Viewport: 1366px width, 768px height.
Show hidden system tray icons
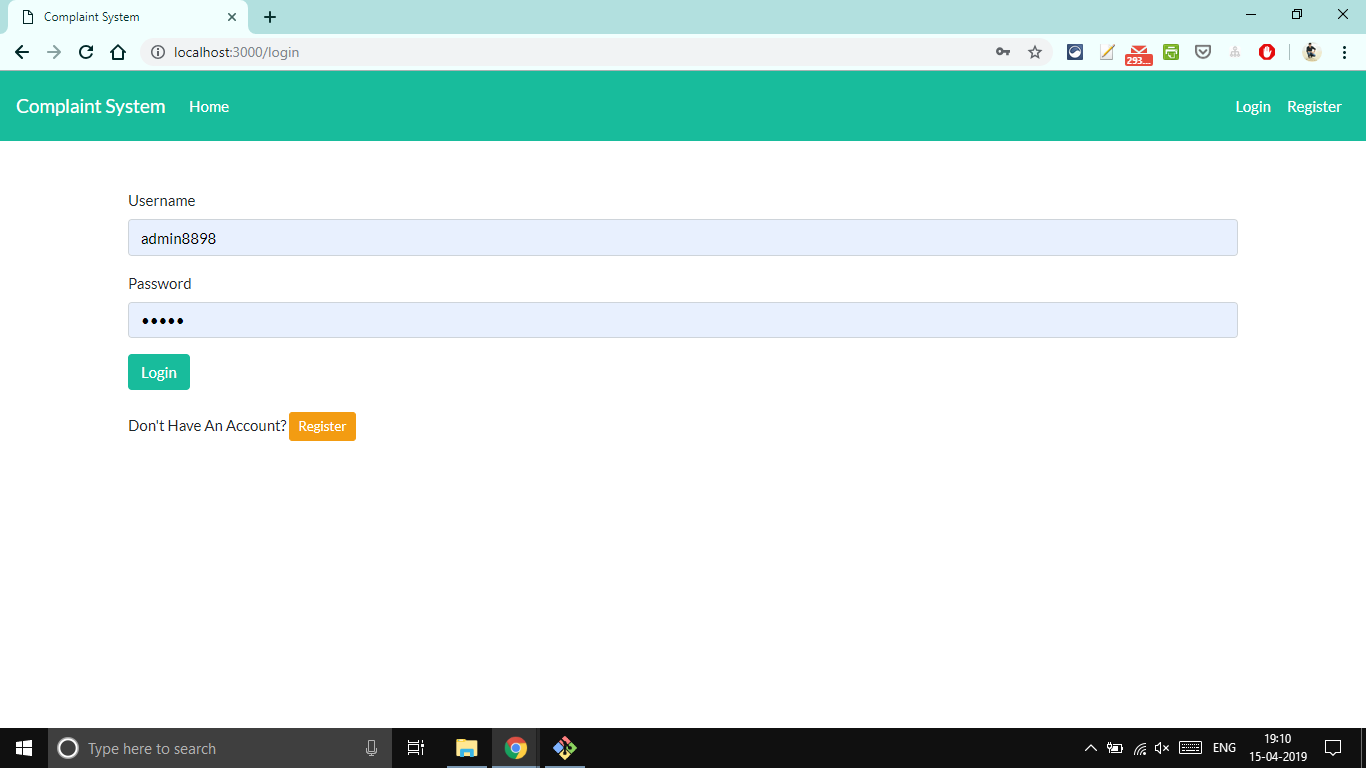pos(1091,748)
